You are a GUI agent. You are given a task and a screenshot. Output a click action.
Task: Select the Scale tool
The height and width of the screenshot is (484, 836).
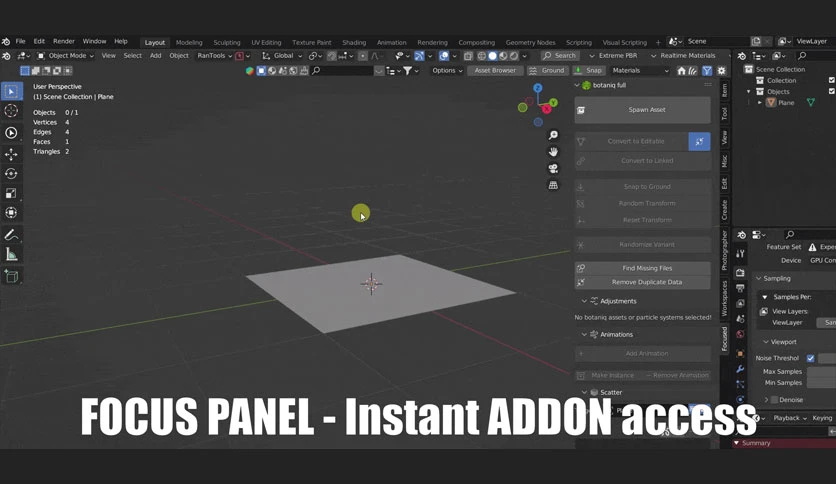pyautogui.click(x=11, y=193)
